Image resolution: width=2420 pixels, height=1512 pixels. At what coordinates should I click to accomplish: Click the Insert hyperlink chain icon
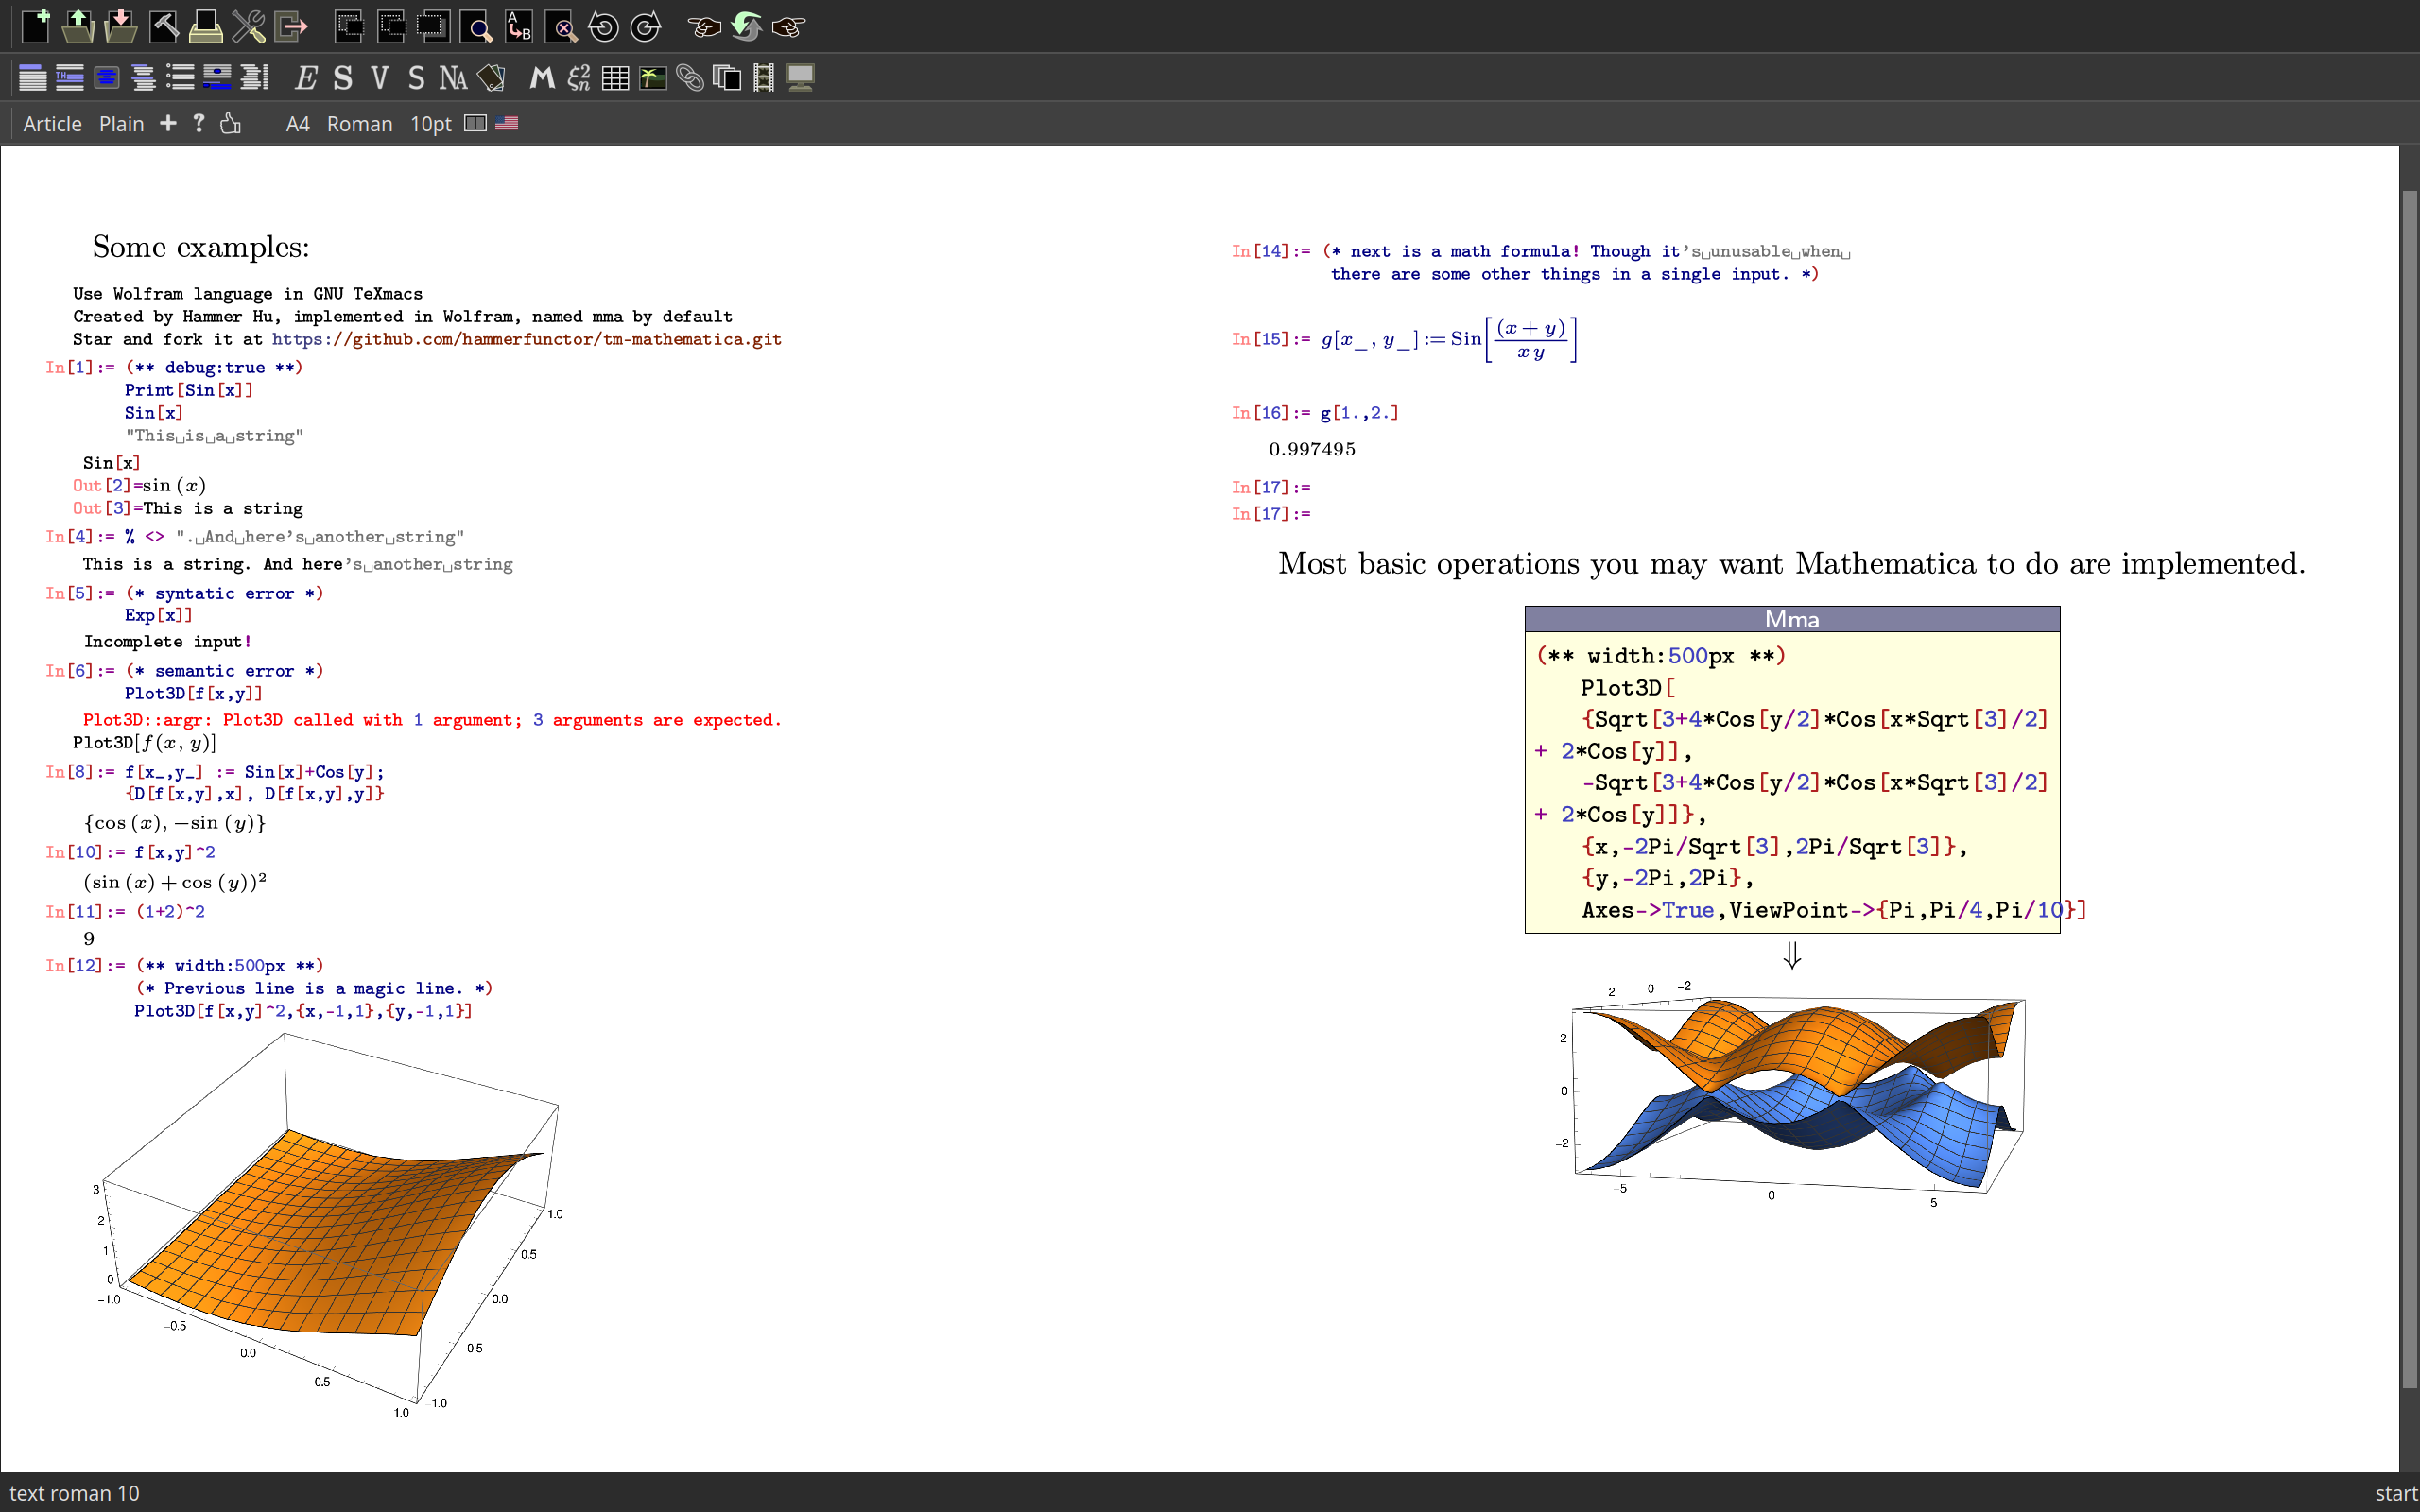690,78
